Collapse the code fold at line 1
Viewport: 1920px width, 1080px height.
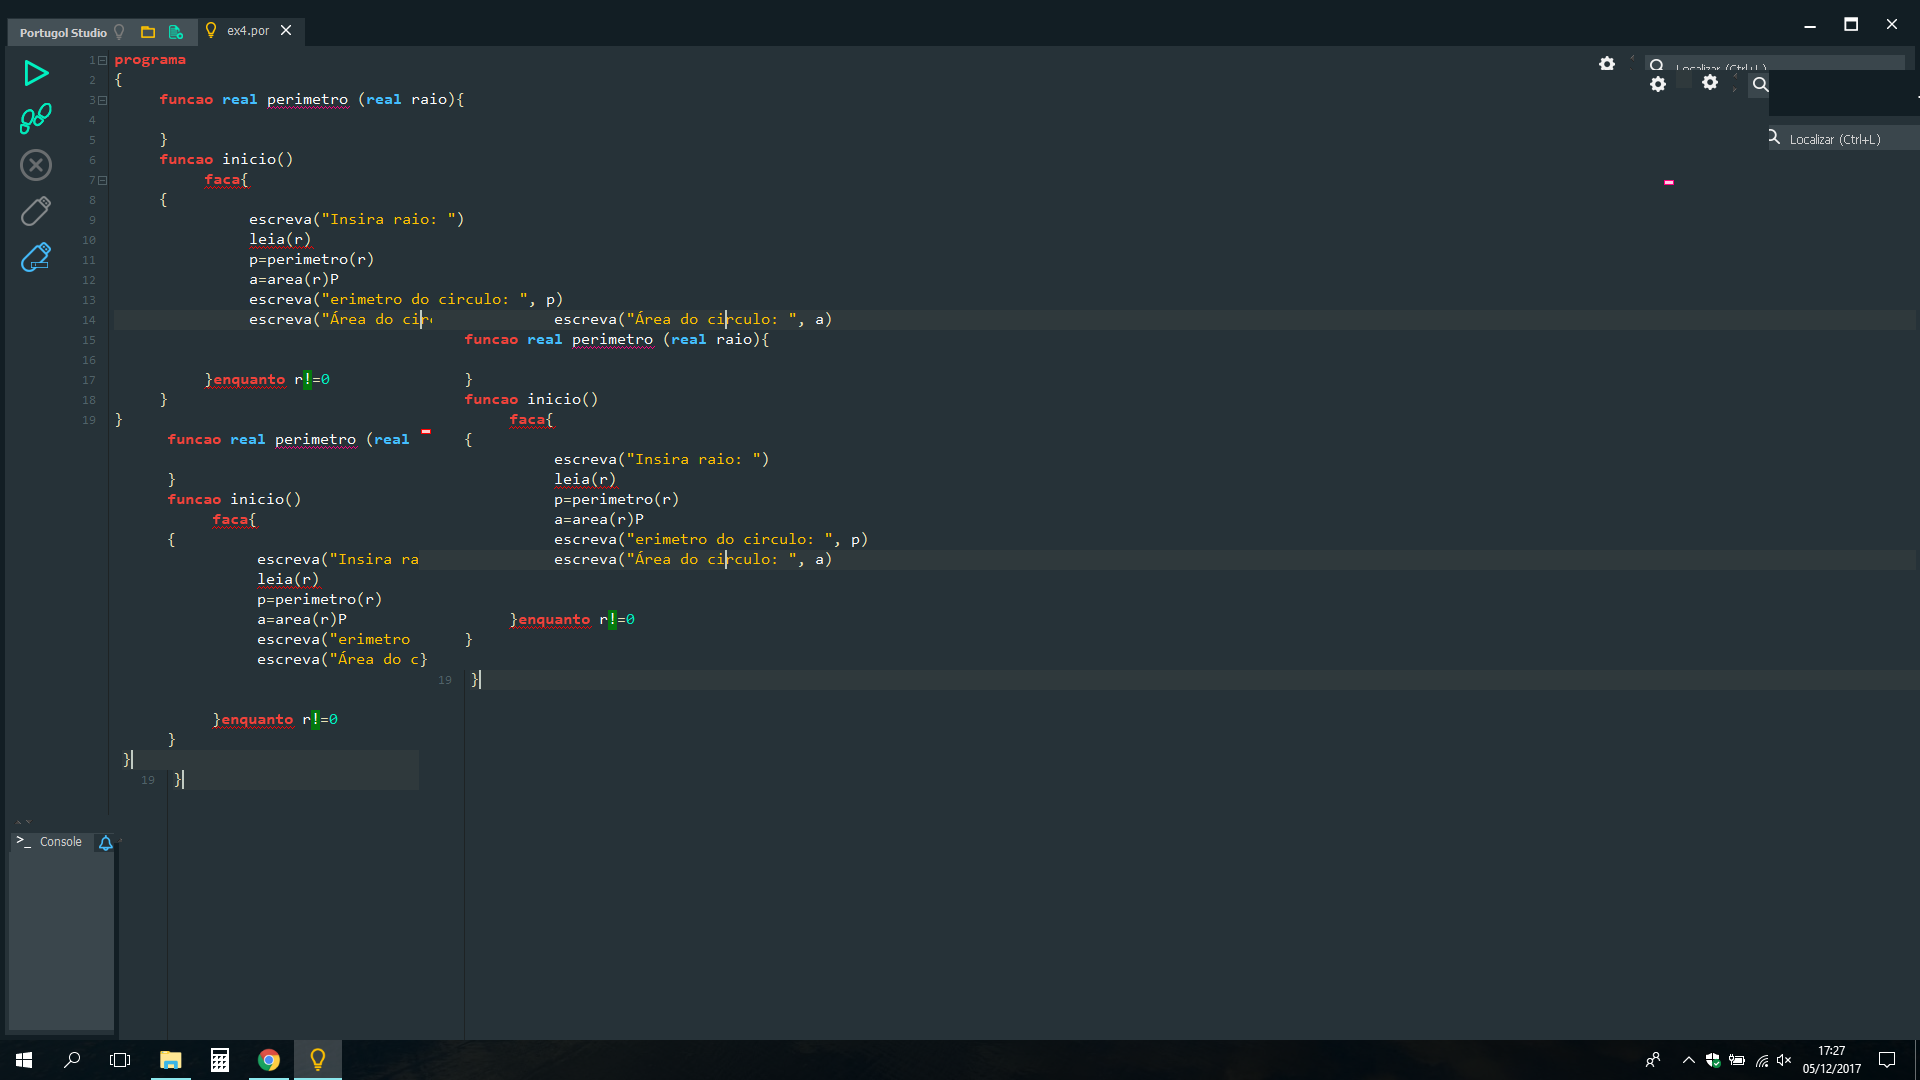pos(103,60)
